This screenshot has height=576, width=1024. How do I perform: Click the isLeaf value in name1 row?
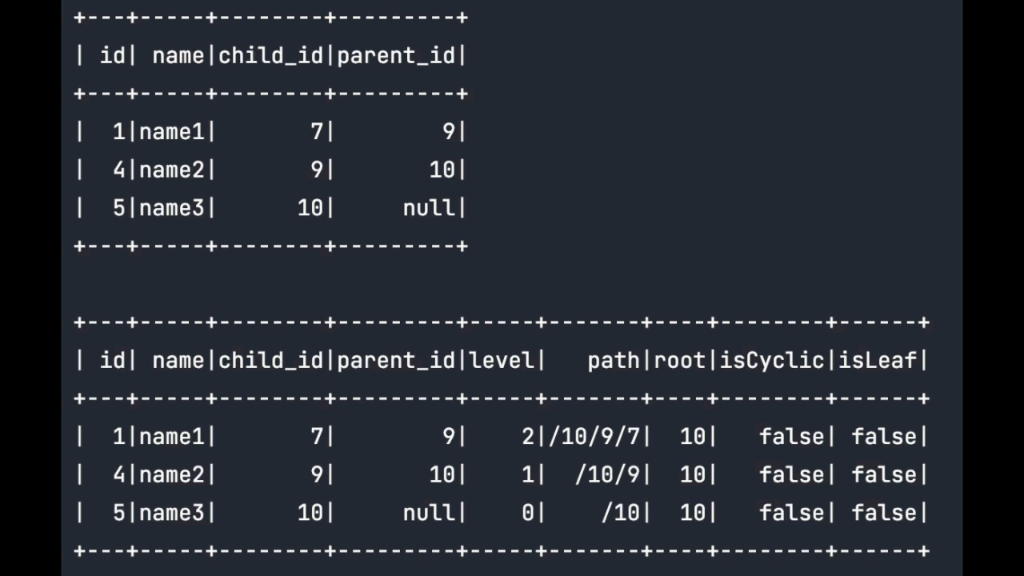click(883, 436)
